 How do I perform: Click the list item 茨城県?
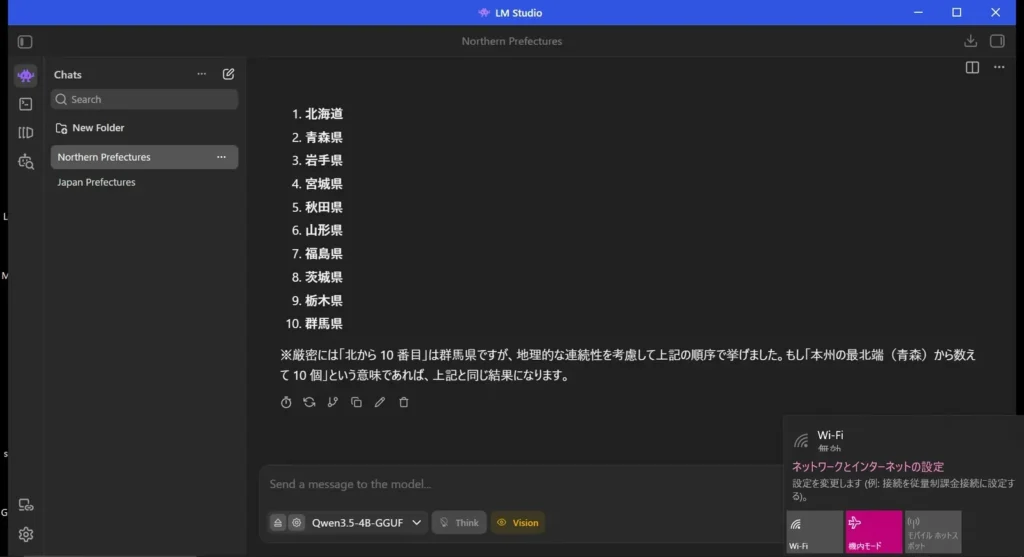click(324, 278)
